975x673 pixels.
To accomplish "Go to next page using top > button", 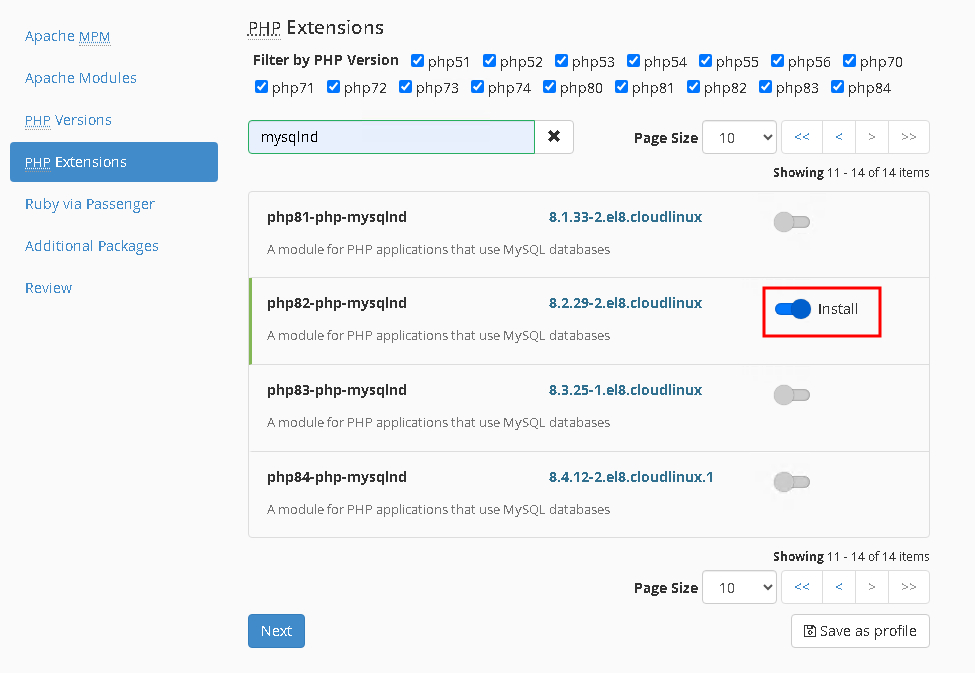I will click(872, 137).
